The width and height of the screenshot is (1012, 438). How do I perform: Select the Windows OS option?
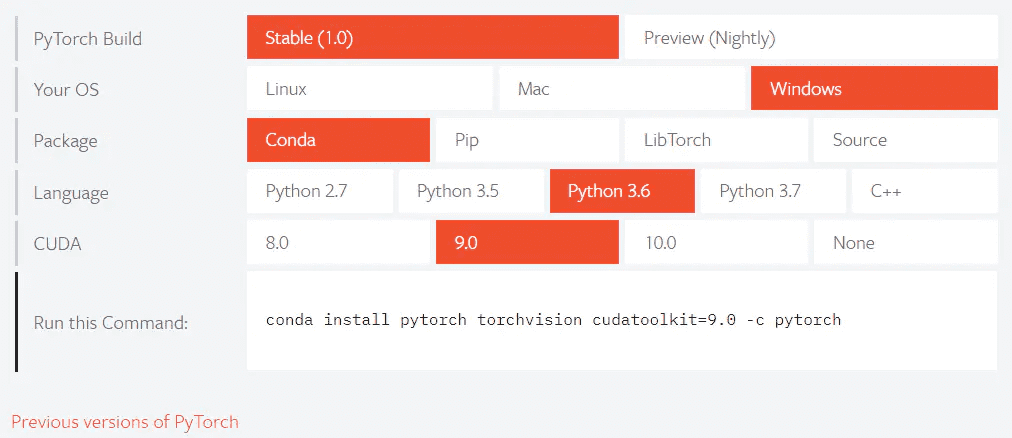point(875,88)
